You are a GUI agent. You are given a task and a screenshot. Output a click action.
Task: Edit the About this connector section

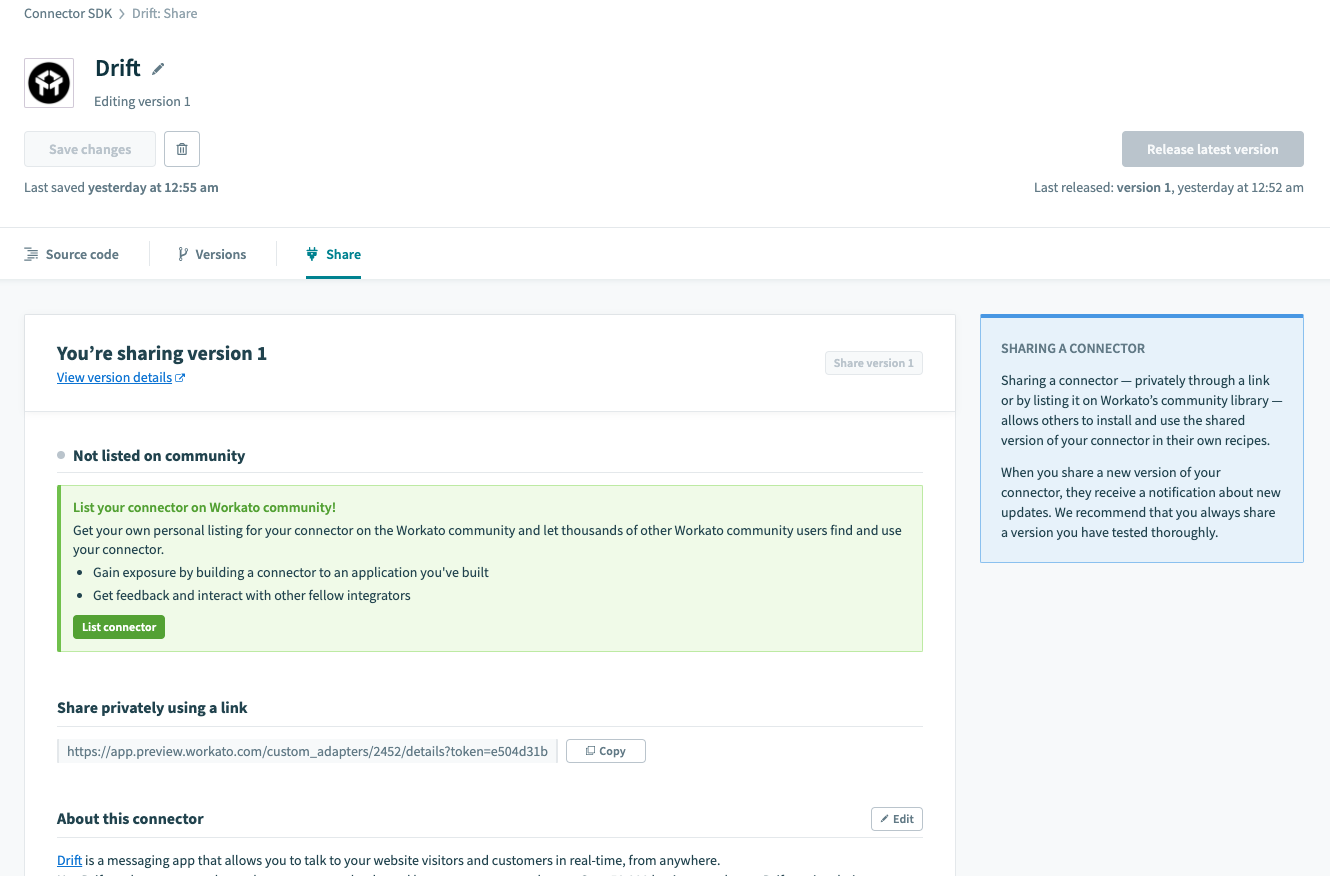896,819
